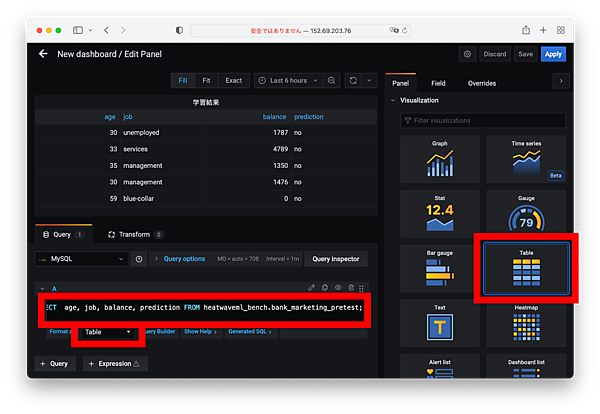Open data source help icon beside MySQL
Image resolution: width=600 pixels, height=414 pixels.
139,259
